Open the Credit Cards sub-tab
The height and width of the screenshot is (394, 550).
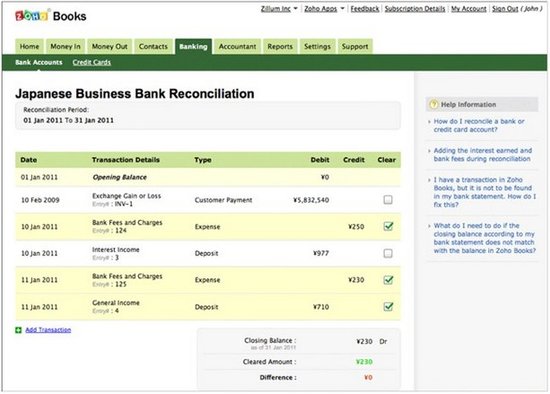(92, 62)
